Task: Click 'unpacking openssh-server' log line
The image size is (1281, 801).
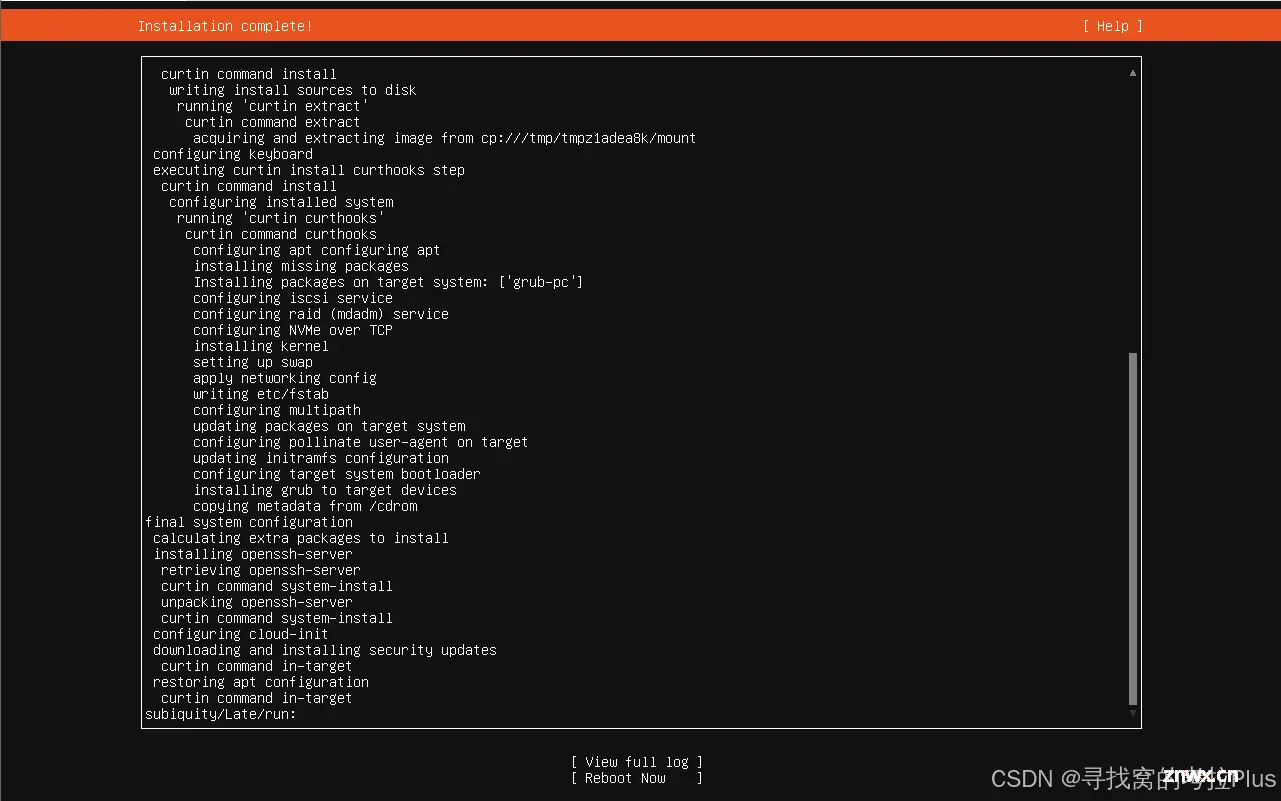Action: point(257,602)
